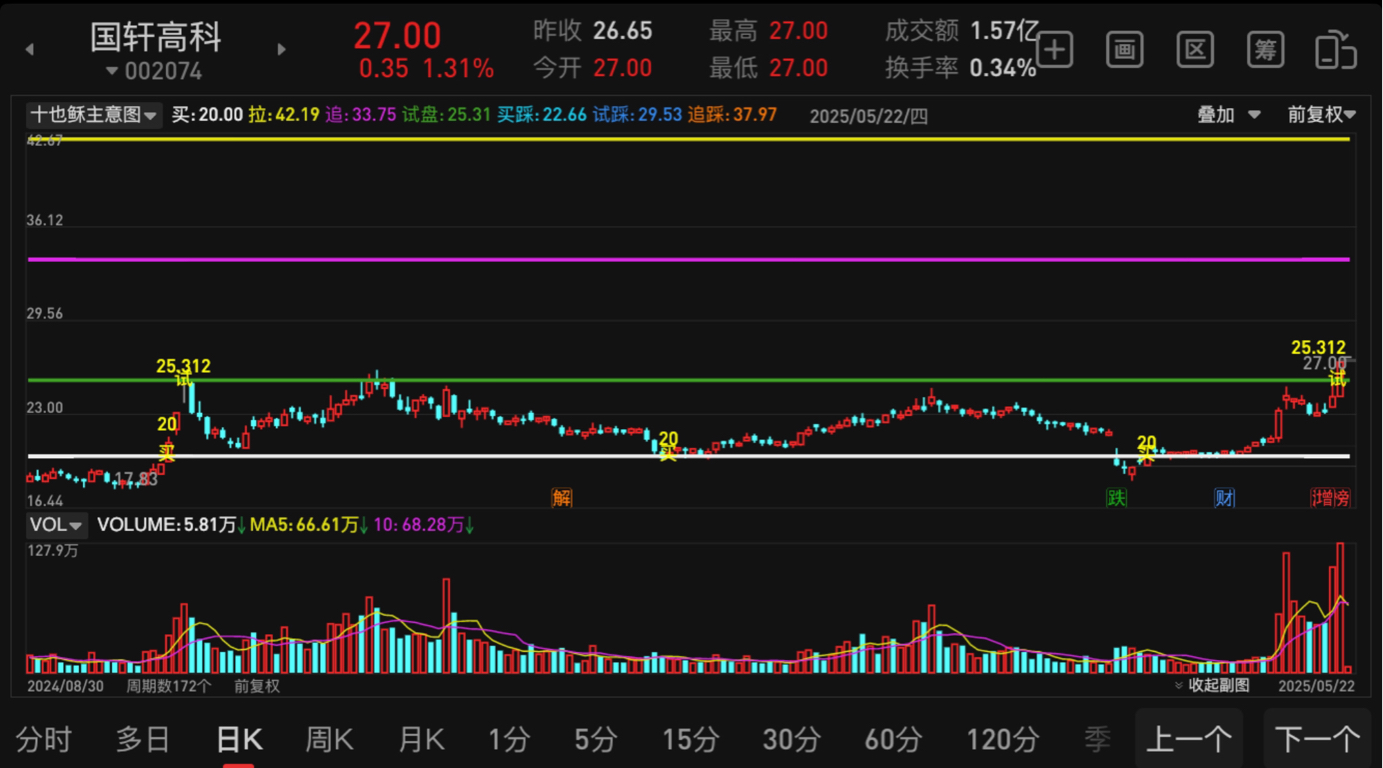Expand stock code 002074 dropdown
This screenshot has width=1383, height=768.
pyautogui.click(x=154, y=72)
